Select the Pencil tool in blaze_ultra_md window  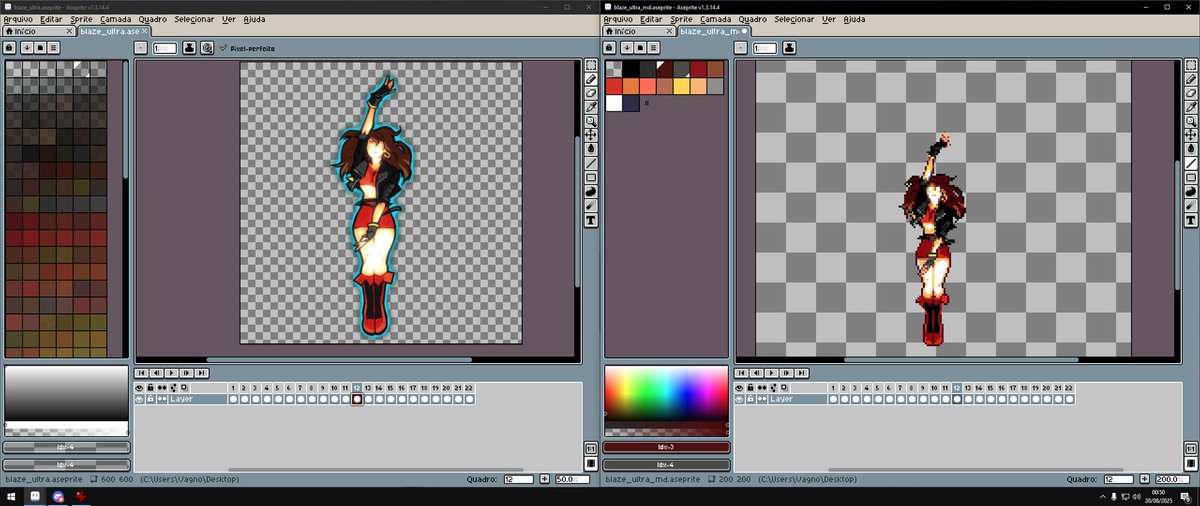1191,79
